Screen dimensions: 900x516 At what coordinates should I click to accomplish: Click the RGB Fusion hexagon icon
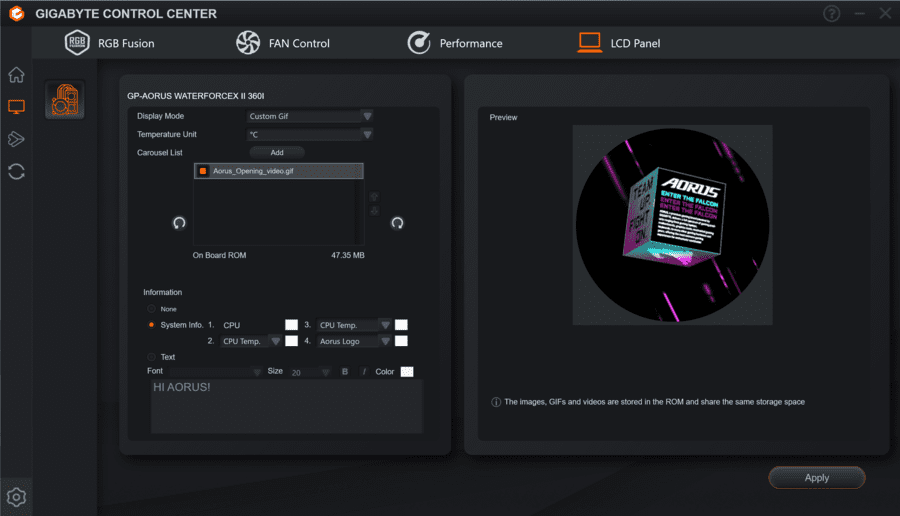pyautogui.click(x=77, y=42)
